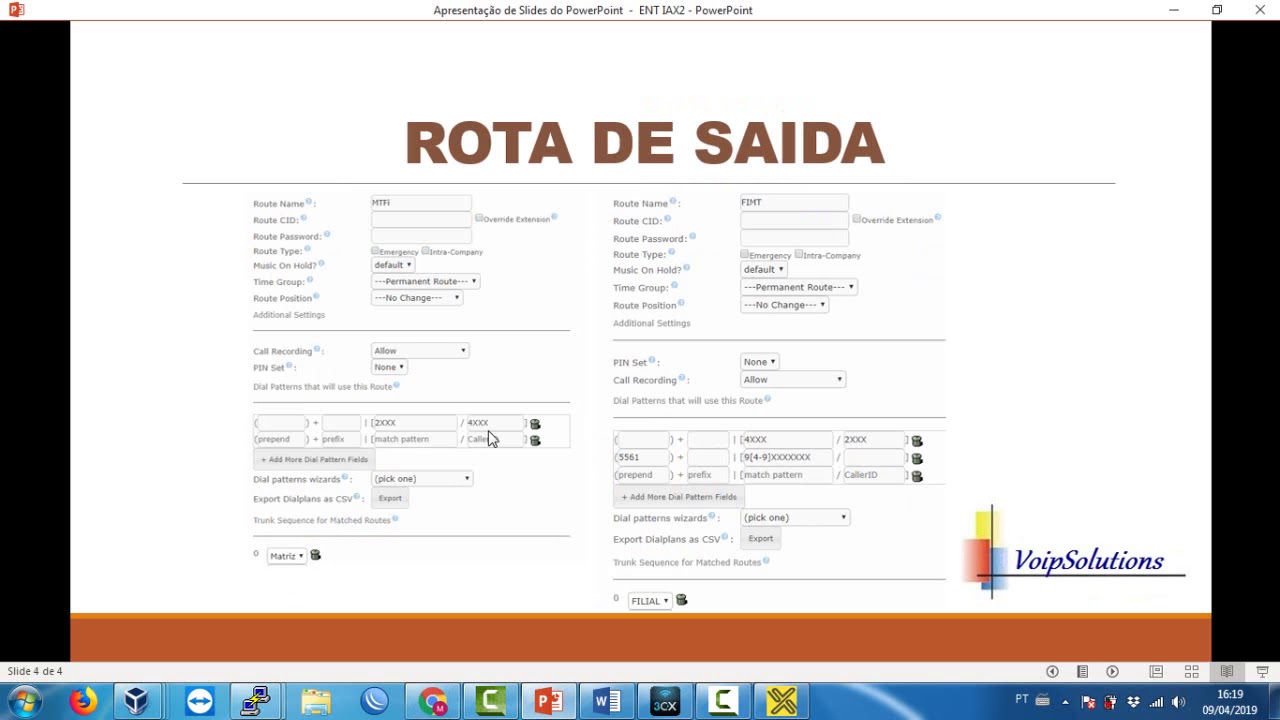This screenshot has width=1280, height=720.
Task: Open Call Recording dropdown in FIMT route
Action: (793, 380)
